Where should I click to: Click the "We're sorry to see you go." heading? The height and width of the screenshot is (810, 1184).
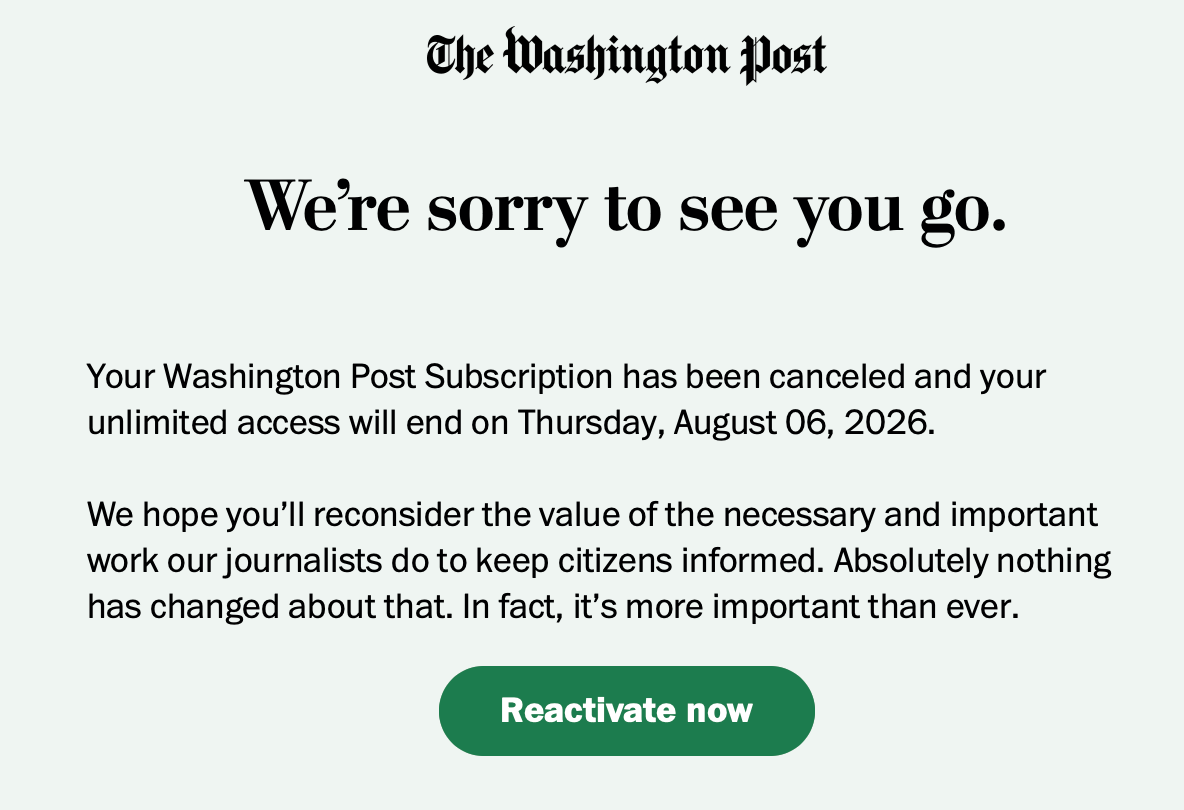point(625,207)
